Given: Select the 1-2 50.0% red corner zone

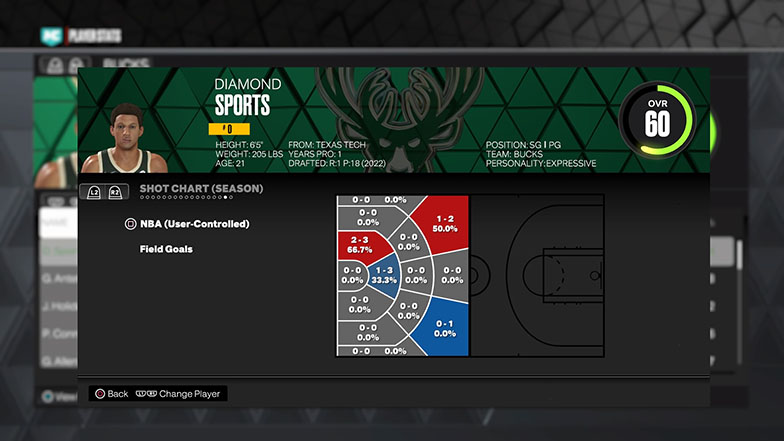Looking at the screenshot, I should click(x=444, y=224).
